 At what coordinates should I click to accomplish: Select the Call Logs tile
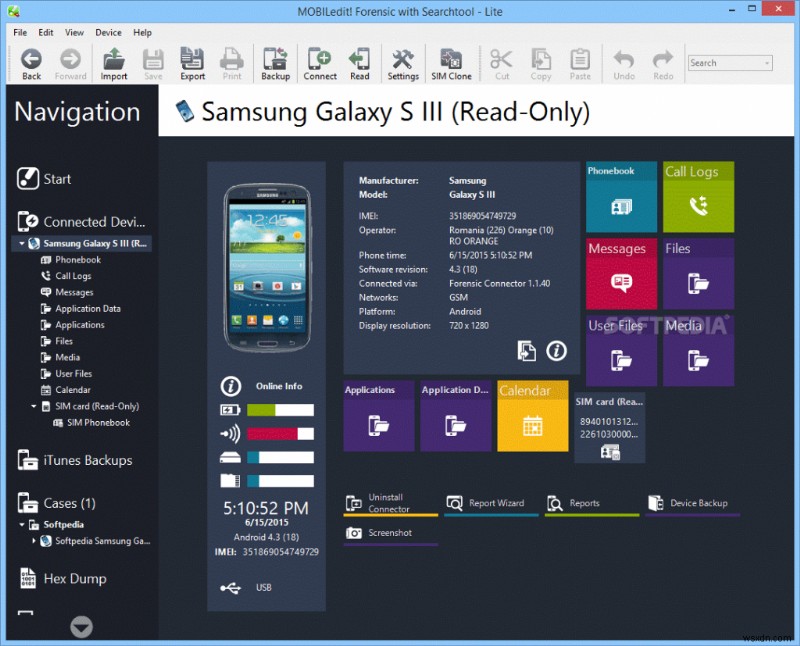(x=698, y=196)
